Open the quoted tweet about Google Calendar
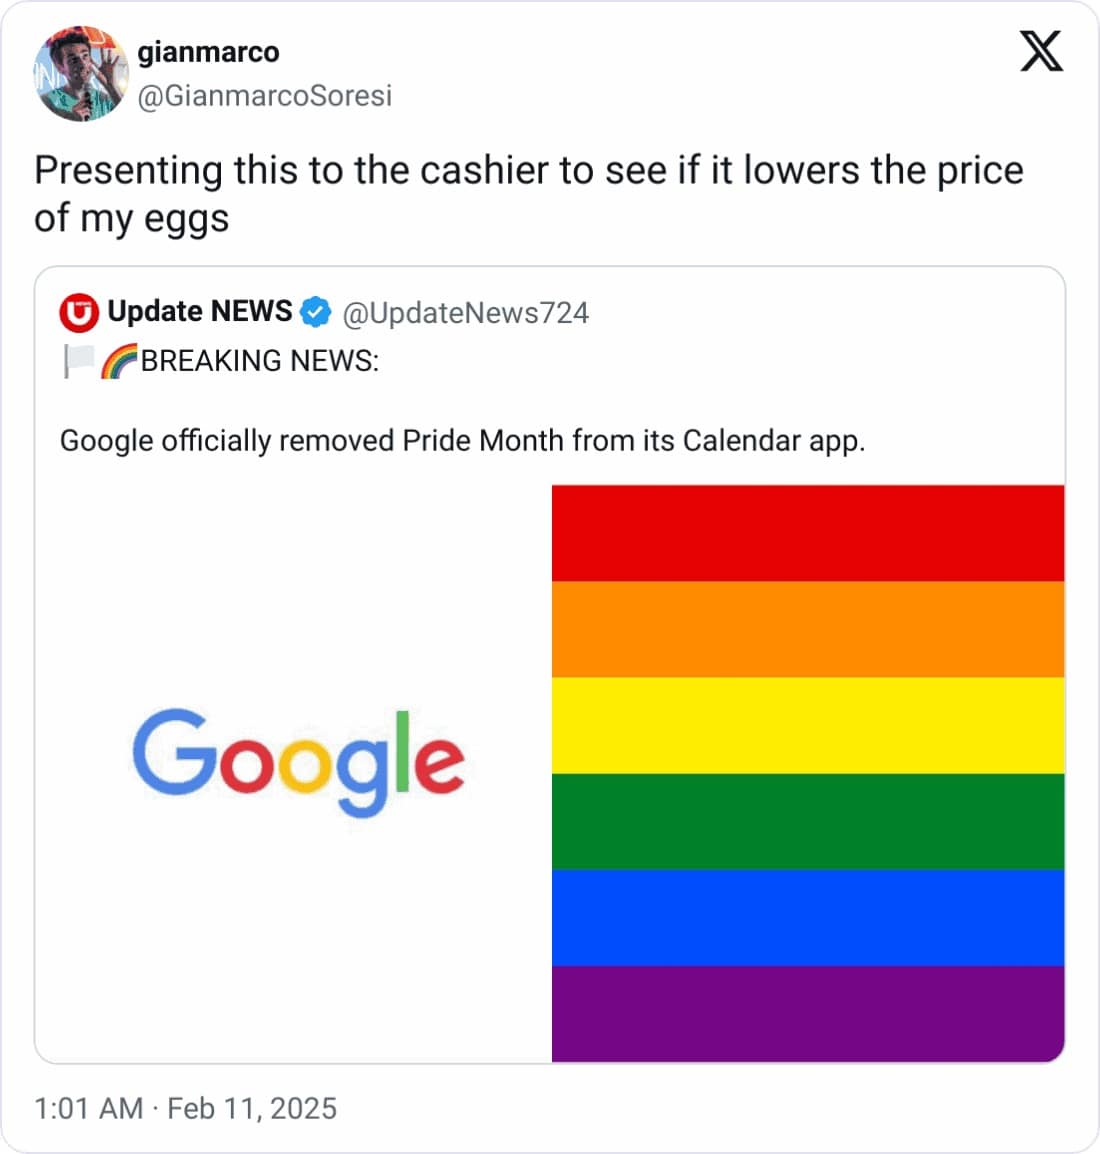 462,441
